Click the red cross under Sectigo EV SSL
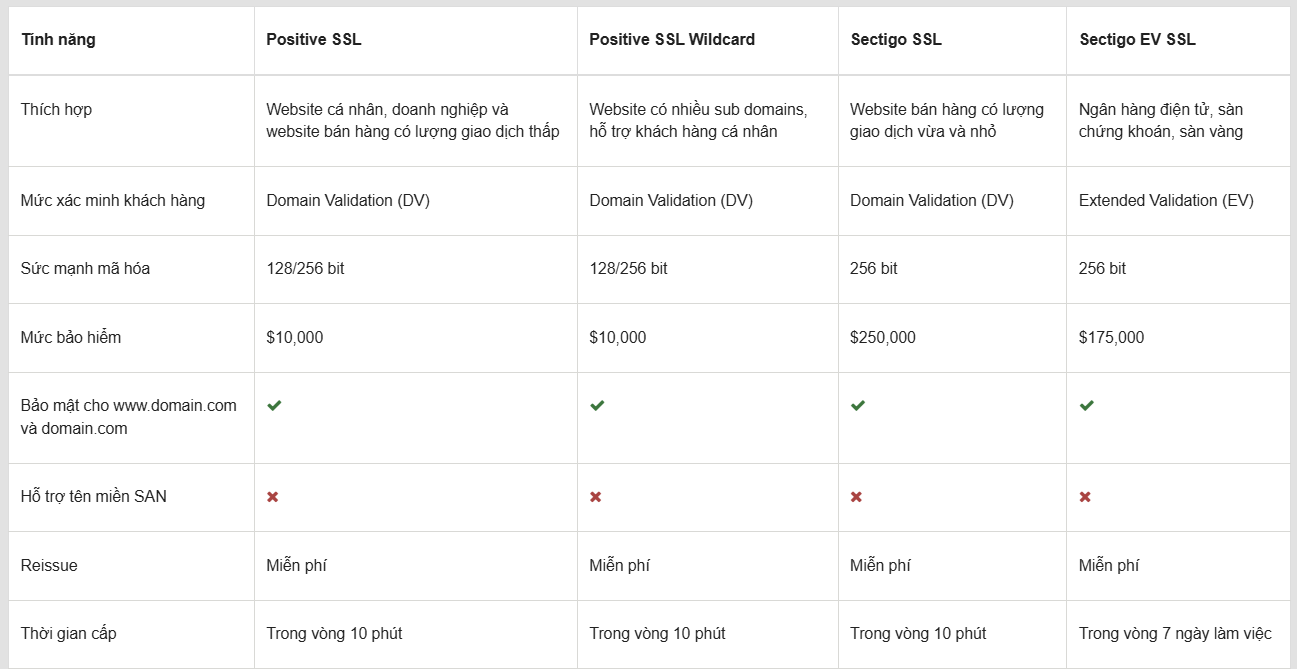1297x669 pixels. (x=1085, y=497)
